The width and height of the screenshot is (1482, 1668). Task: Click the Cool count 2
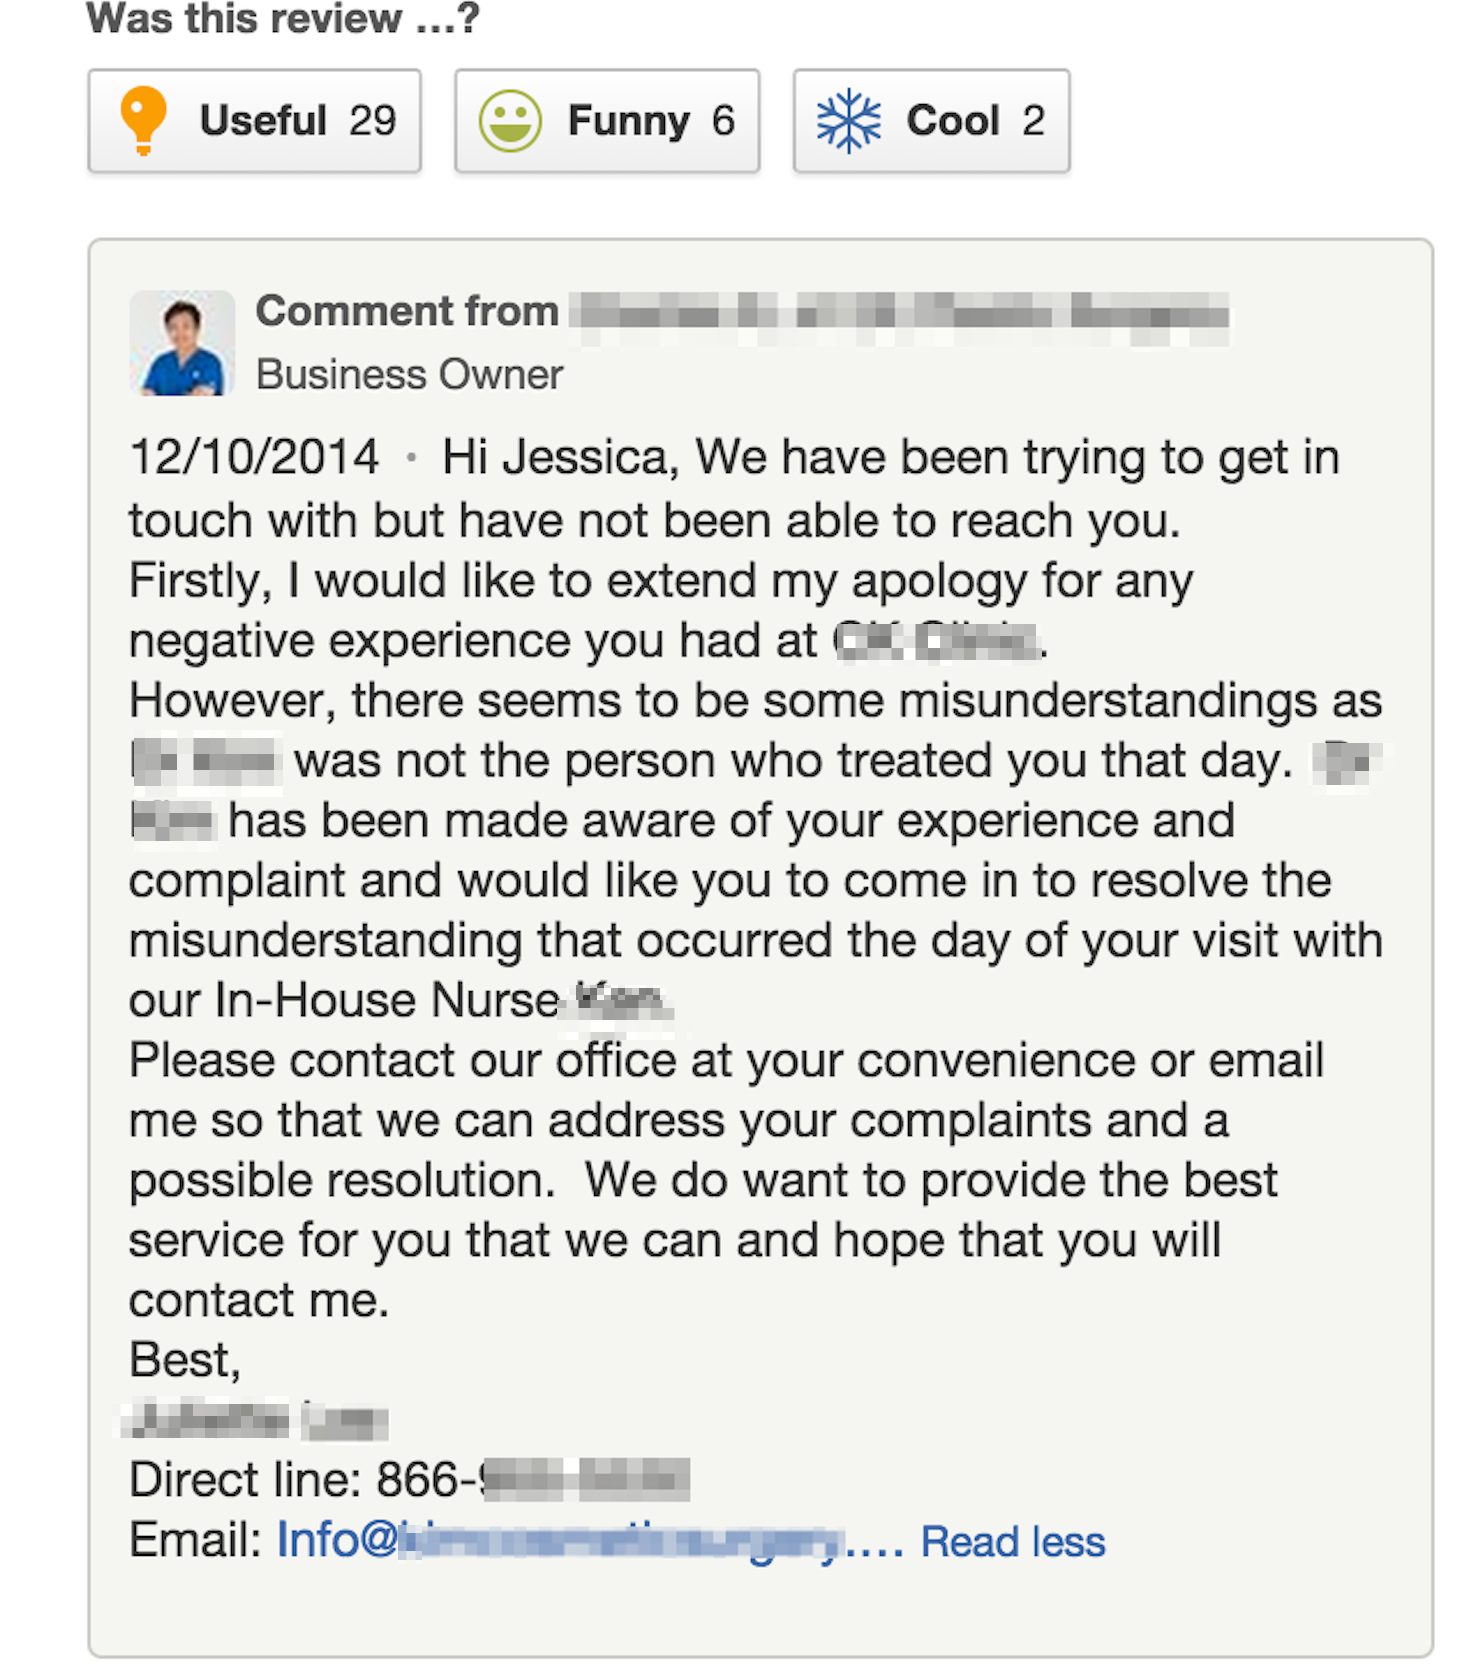point(1034,121)
